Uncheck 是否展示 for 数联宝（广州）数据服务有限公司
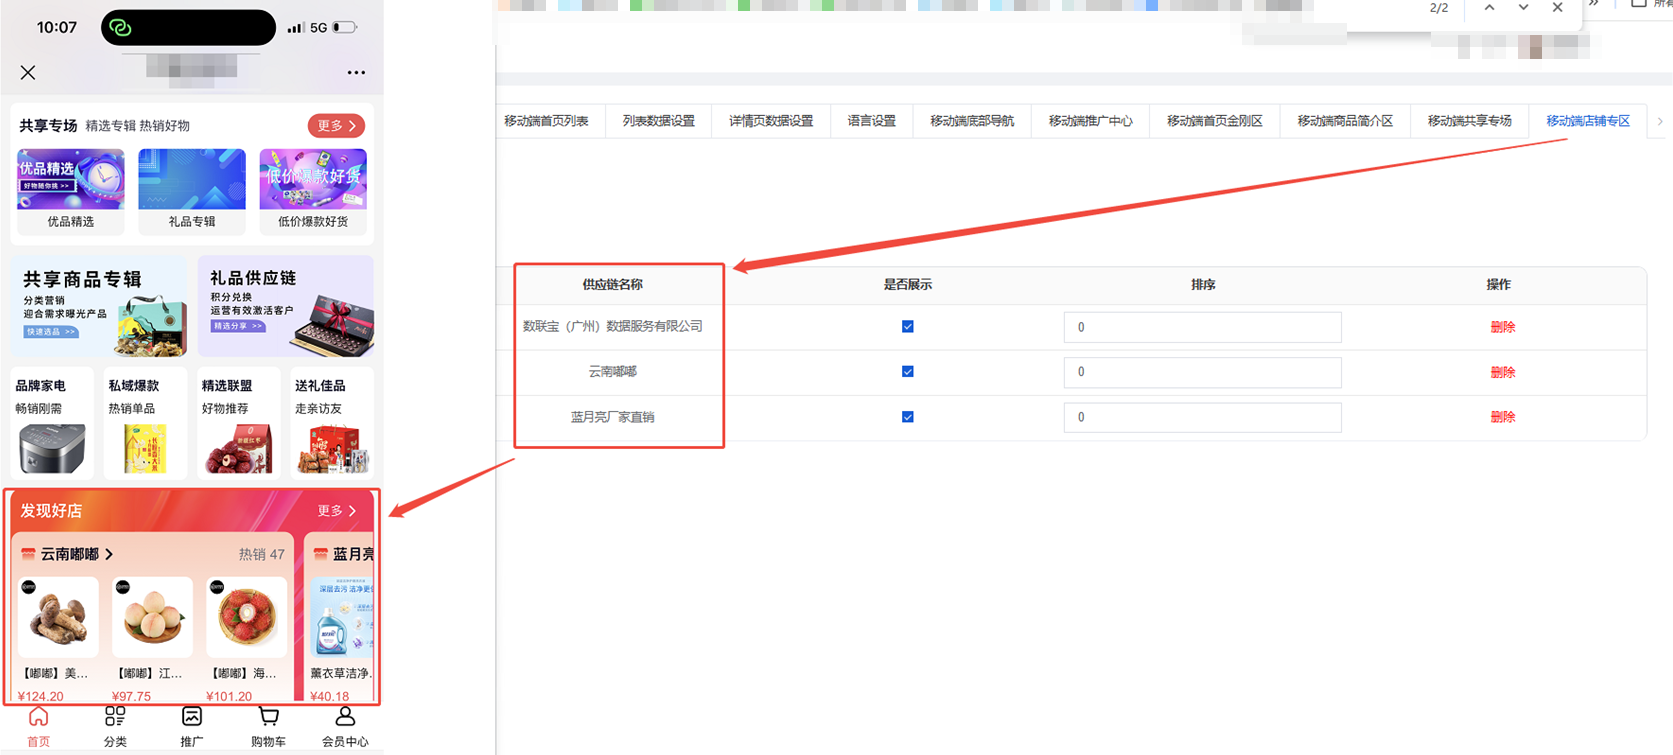 pyautogui.click(x=907, y=327)
